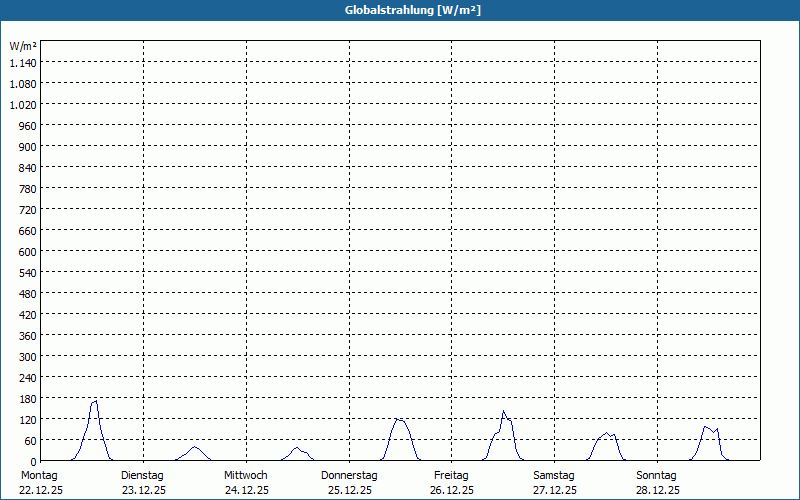Image resolution: width=800 pixels, height=500 pixels.
Task: Click the 1.020 y-axis value
Action: [23, 105]
